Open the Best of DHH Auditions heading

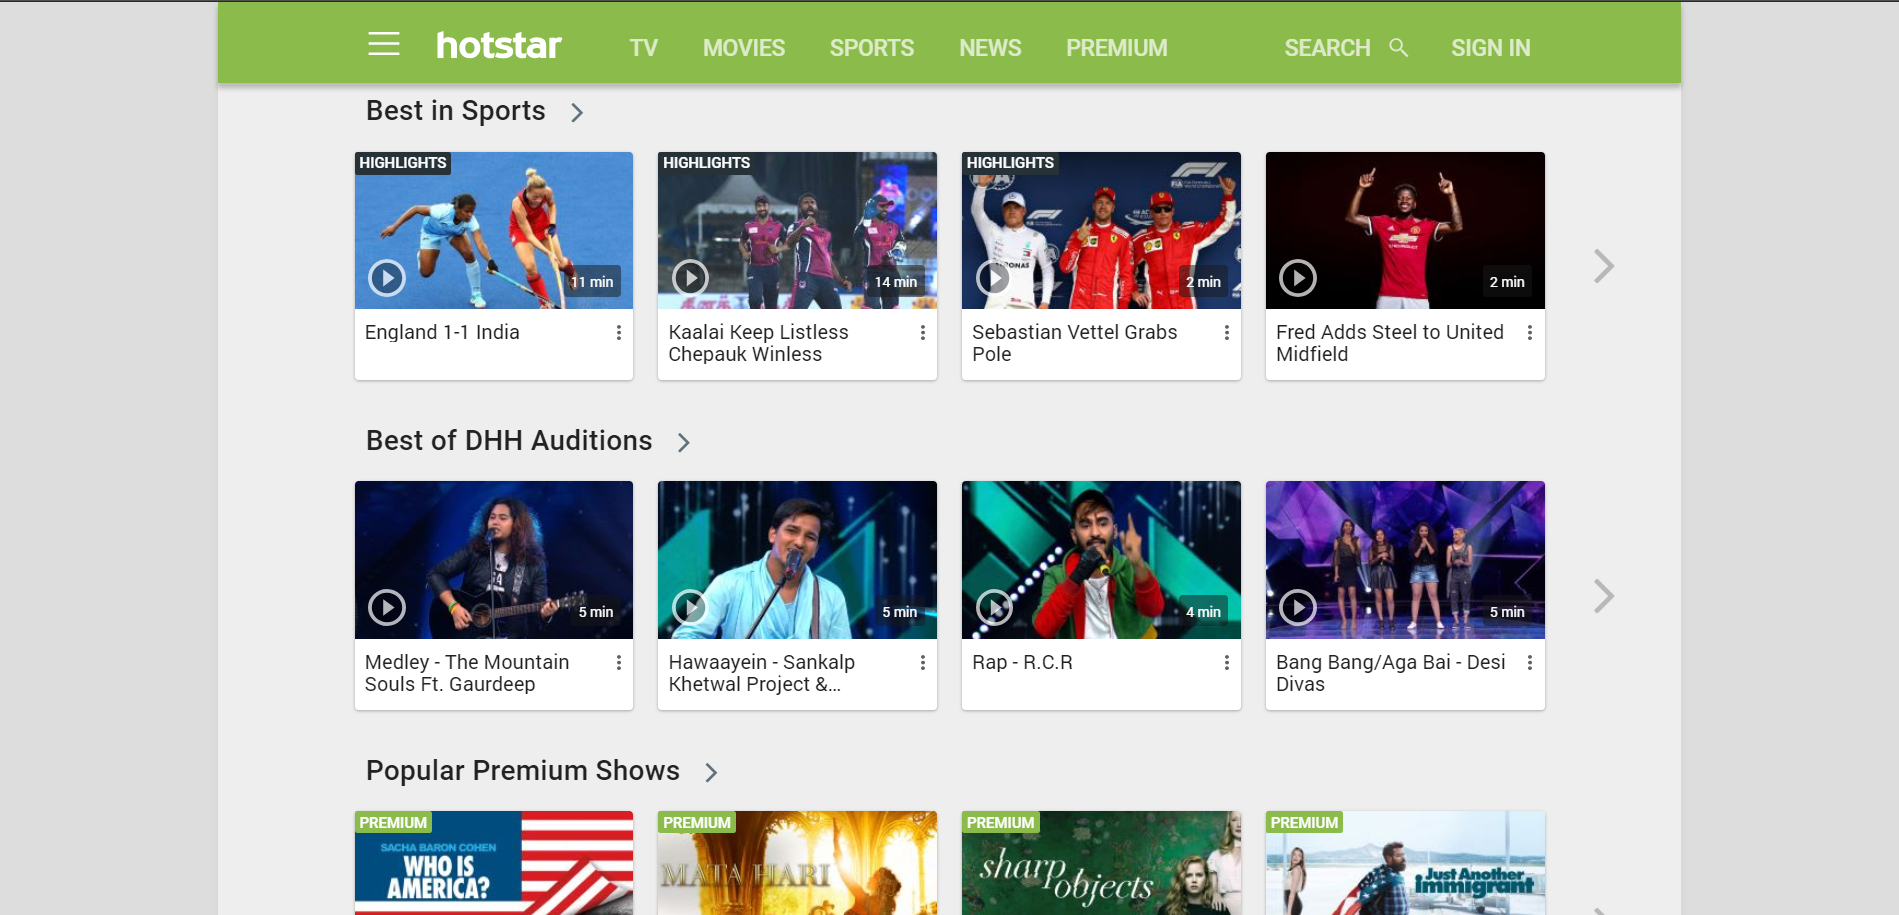[x=509, y=441]
